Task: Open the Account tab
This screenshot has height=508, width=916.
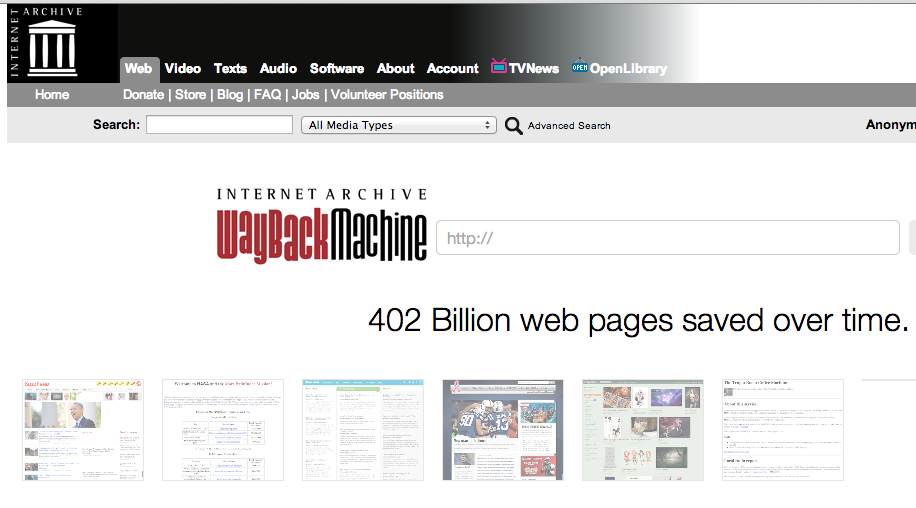Action: pos(453,68)
